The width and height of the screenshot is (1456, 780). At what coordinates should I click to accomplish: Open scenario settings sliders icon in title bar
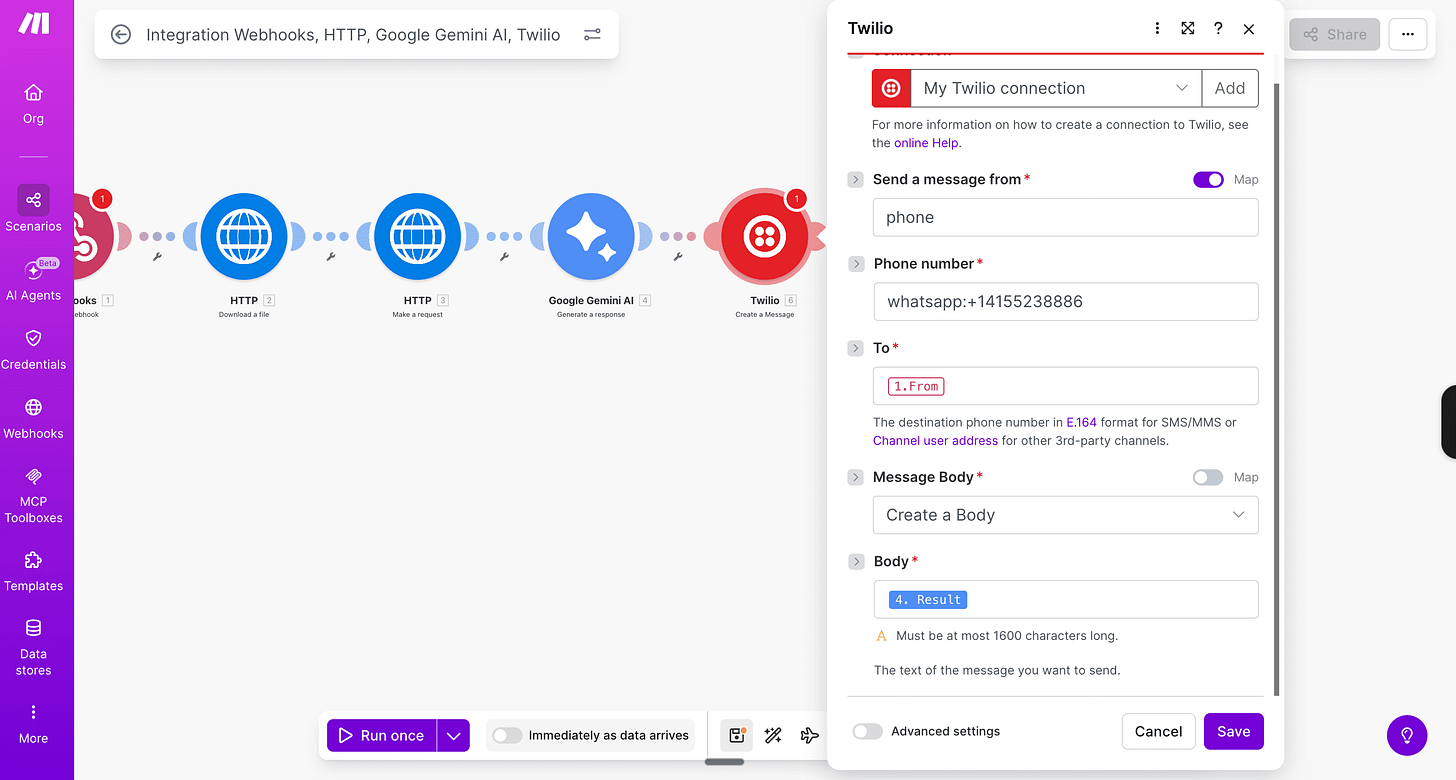pos(592,35)
